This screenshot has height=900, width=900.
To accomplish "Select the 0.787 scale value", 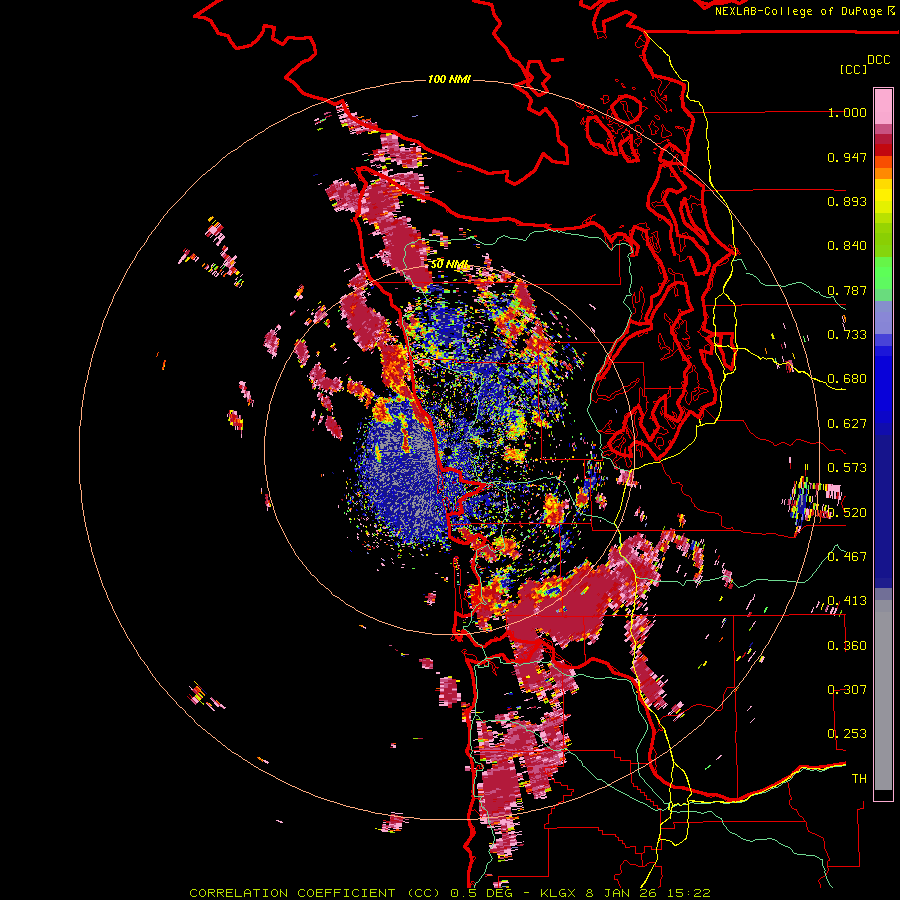I will coord(847,290).
